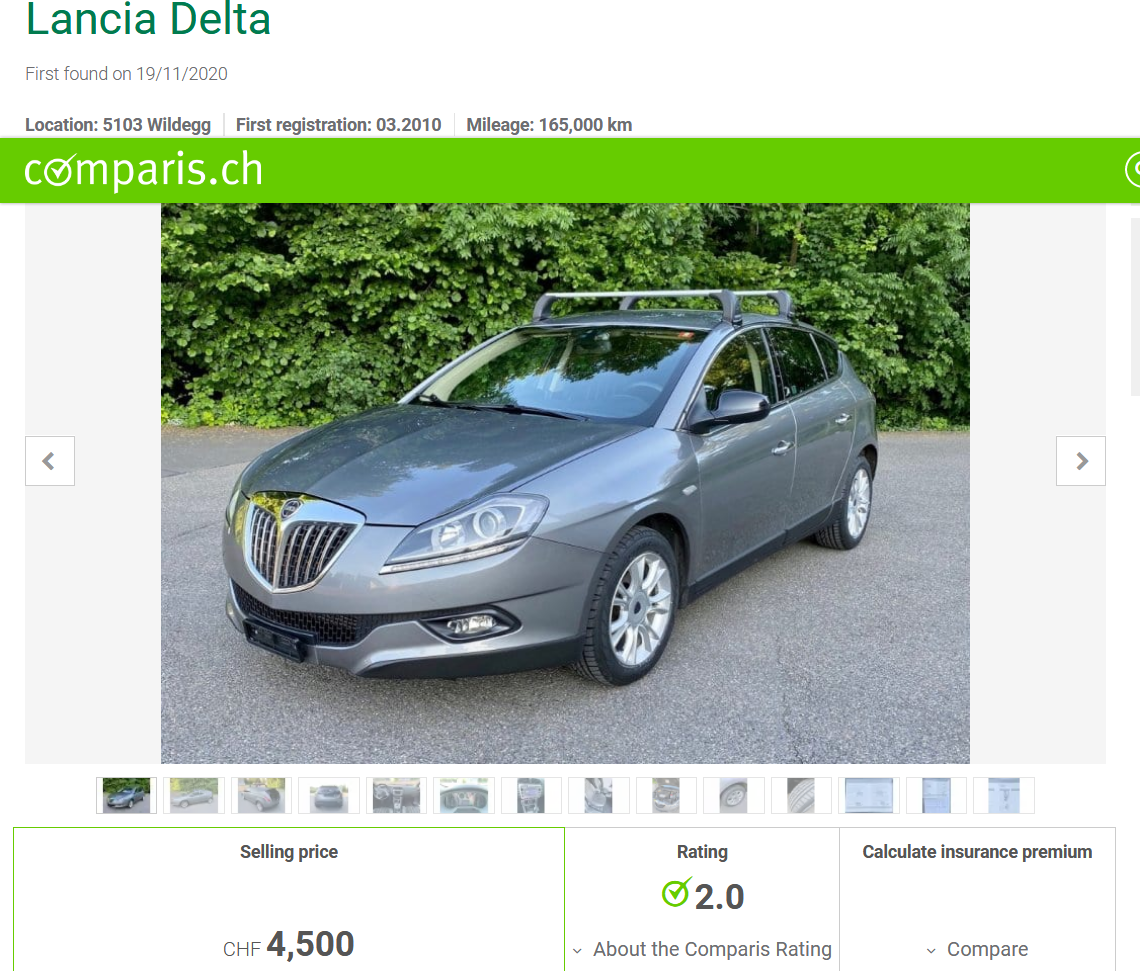1140x971 pixels.
Task: Expand the Compare insurance section
Action: (x=977, y=949)
